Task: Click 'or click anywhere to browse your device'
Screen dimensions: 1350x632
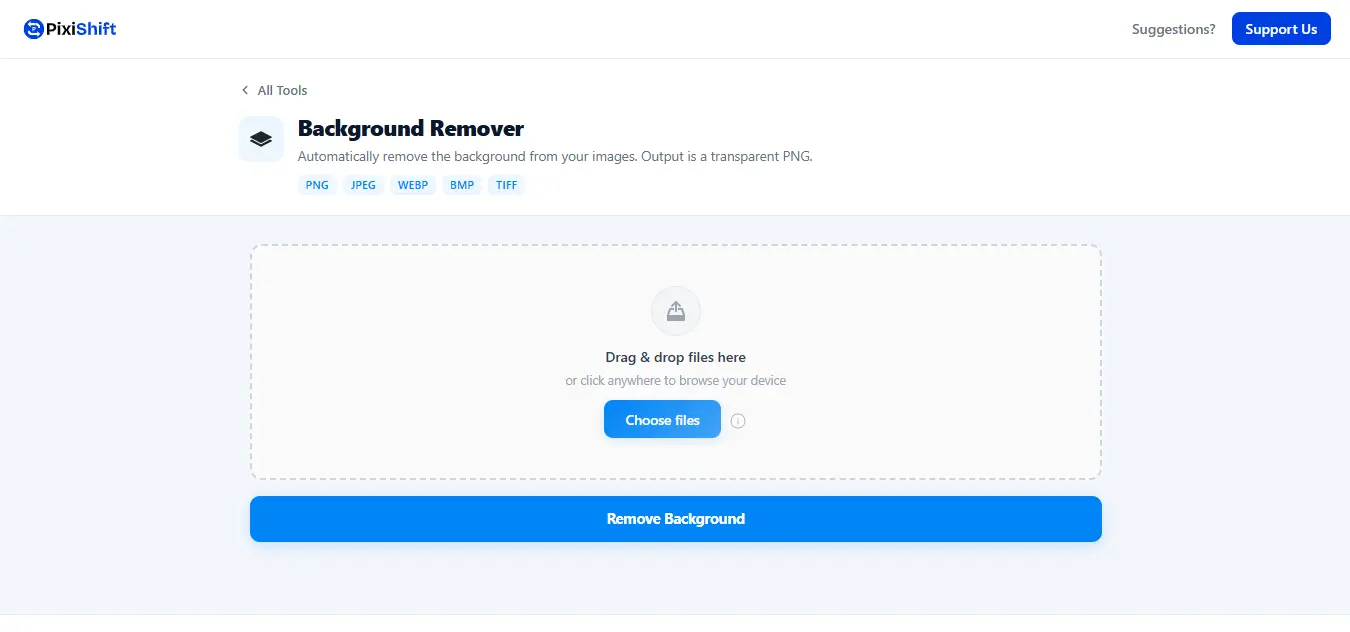Action: pyautogui.click(x=676, y=381)
